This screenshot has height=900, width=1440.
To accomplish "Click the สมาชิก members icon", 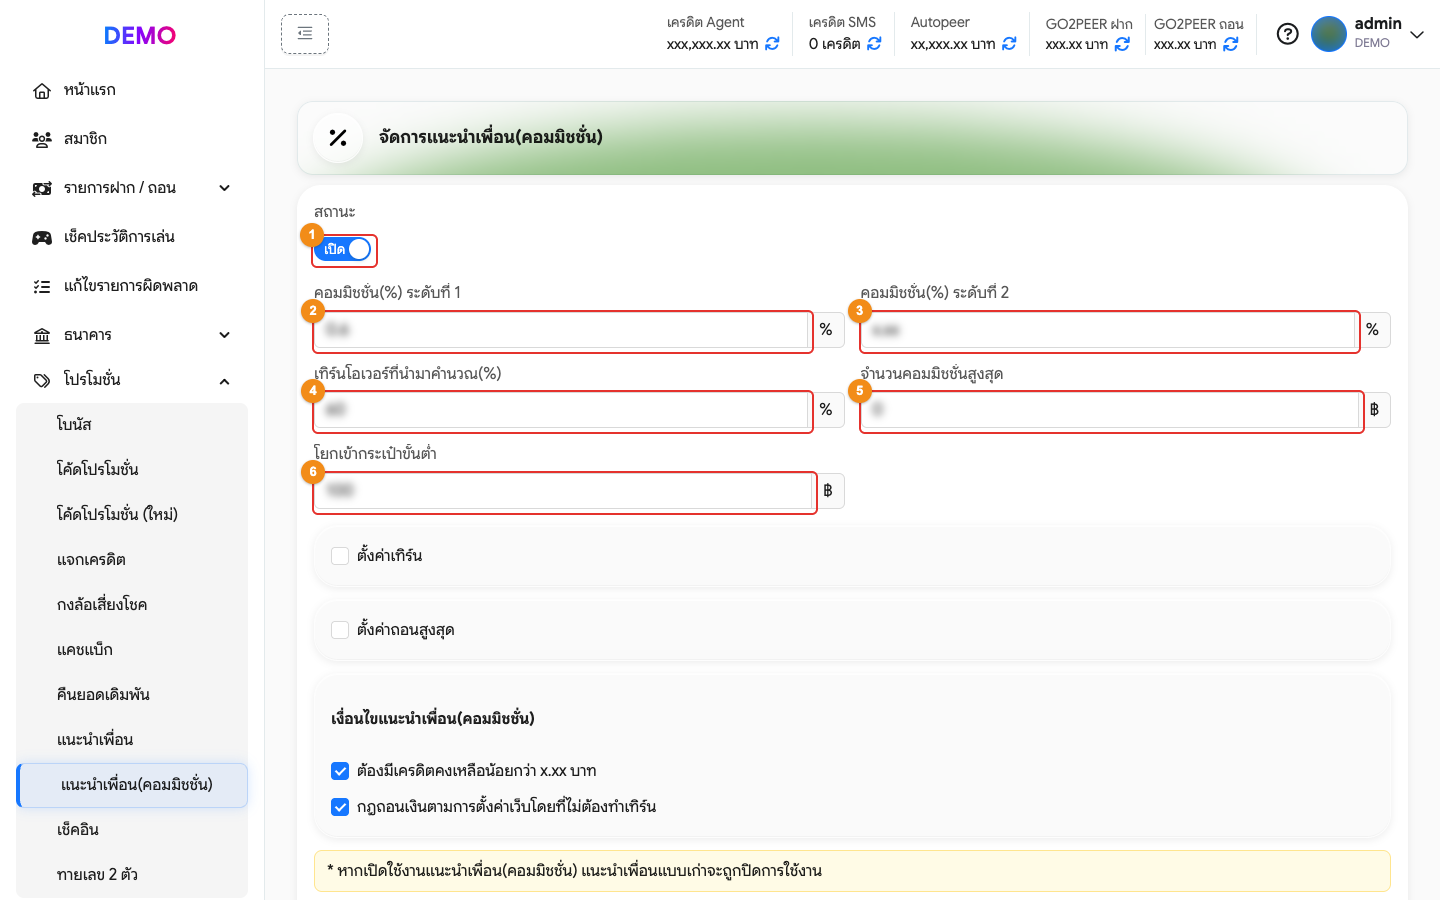I will (x=42, y=140).
